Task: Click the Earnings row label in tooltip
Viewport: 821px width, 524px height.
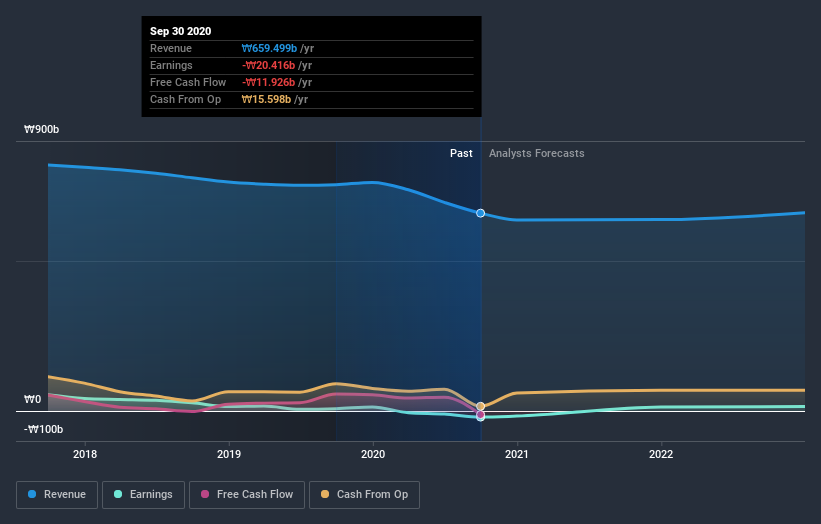Action: tap(171, 65)
